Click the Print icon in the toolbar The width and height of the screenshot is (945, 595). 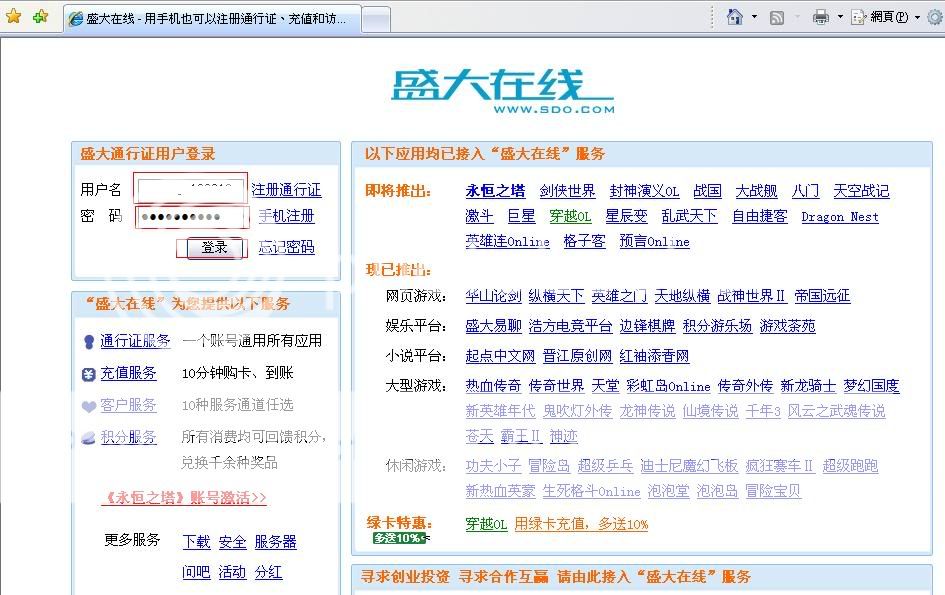coord(821,17)
